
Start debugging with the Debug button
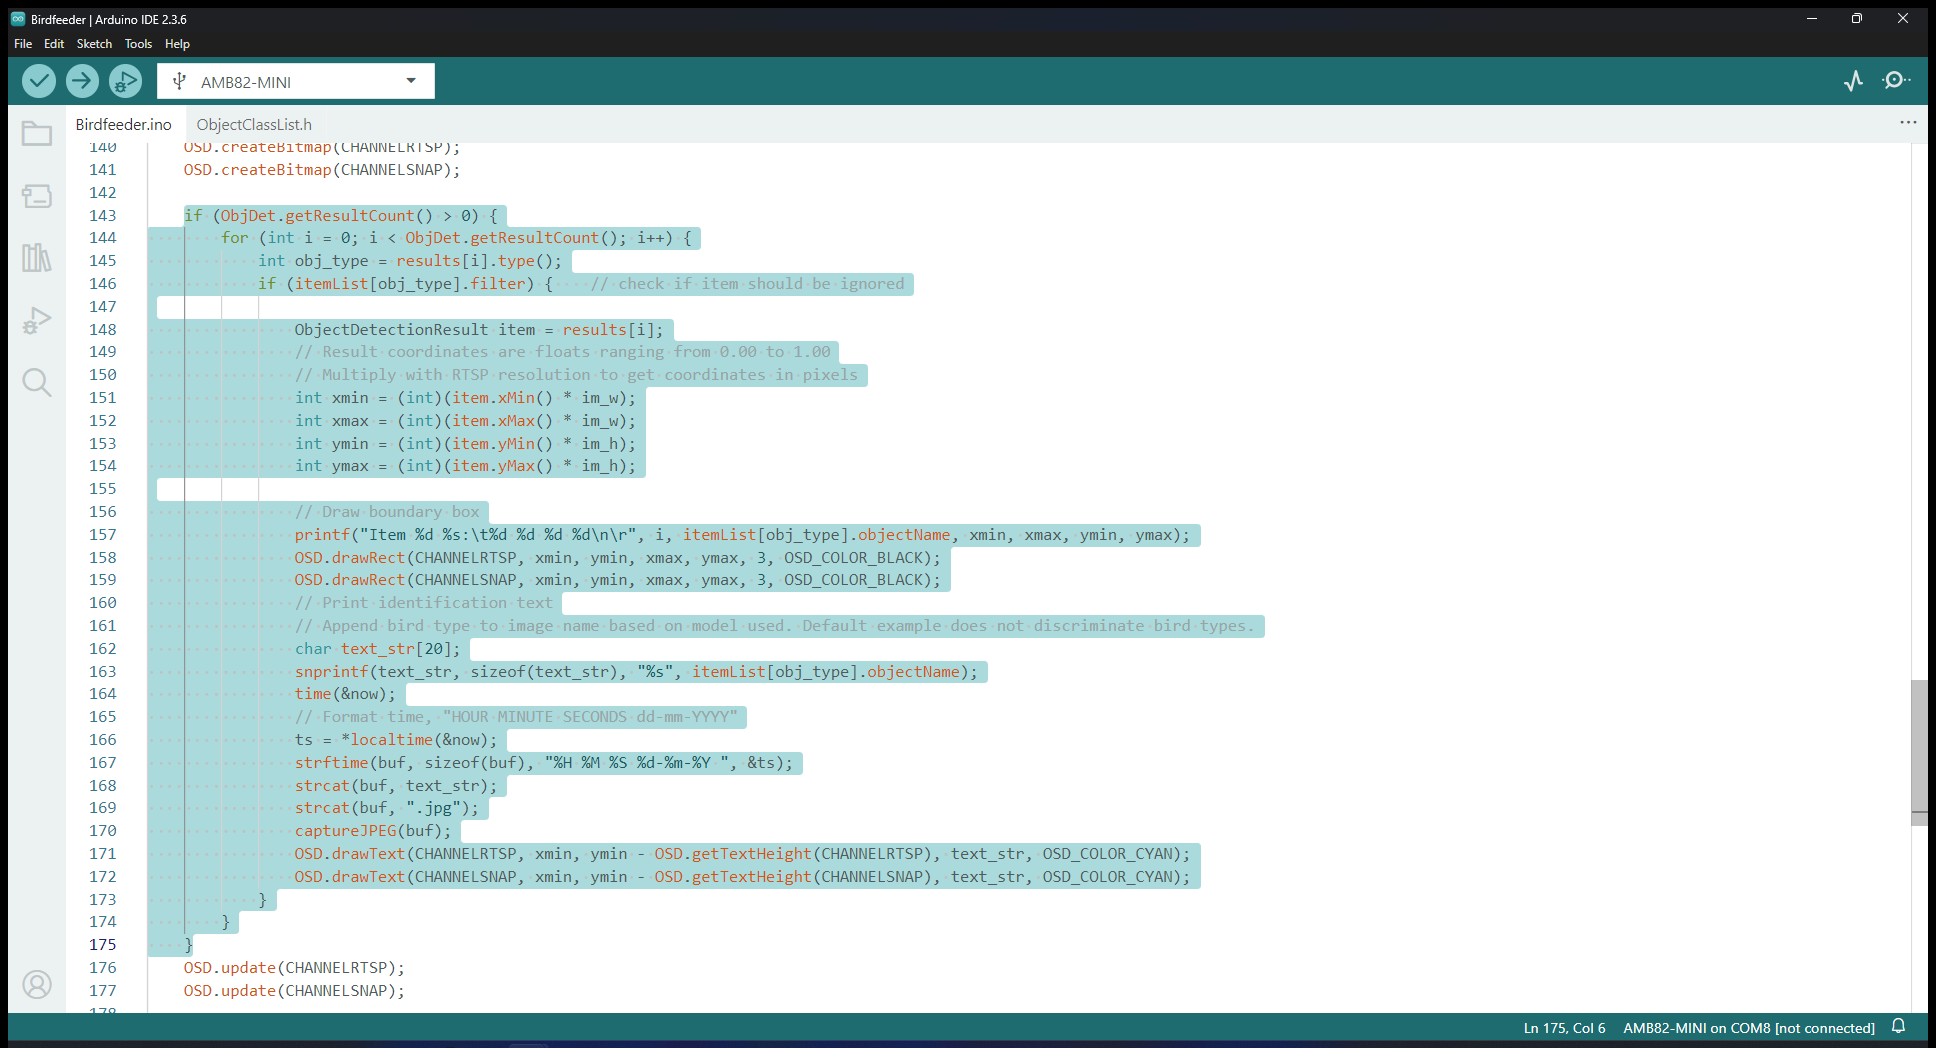tap(125, 81)
